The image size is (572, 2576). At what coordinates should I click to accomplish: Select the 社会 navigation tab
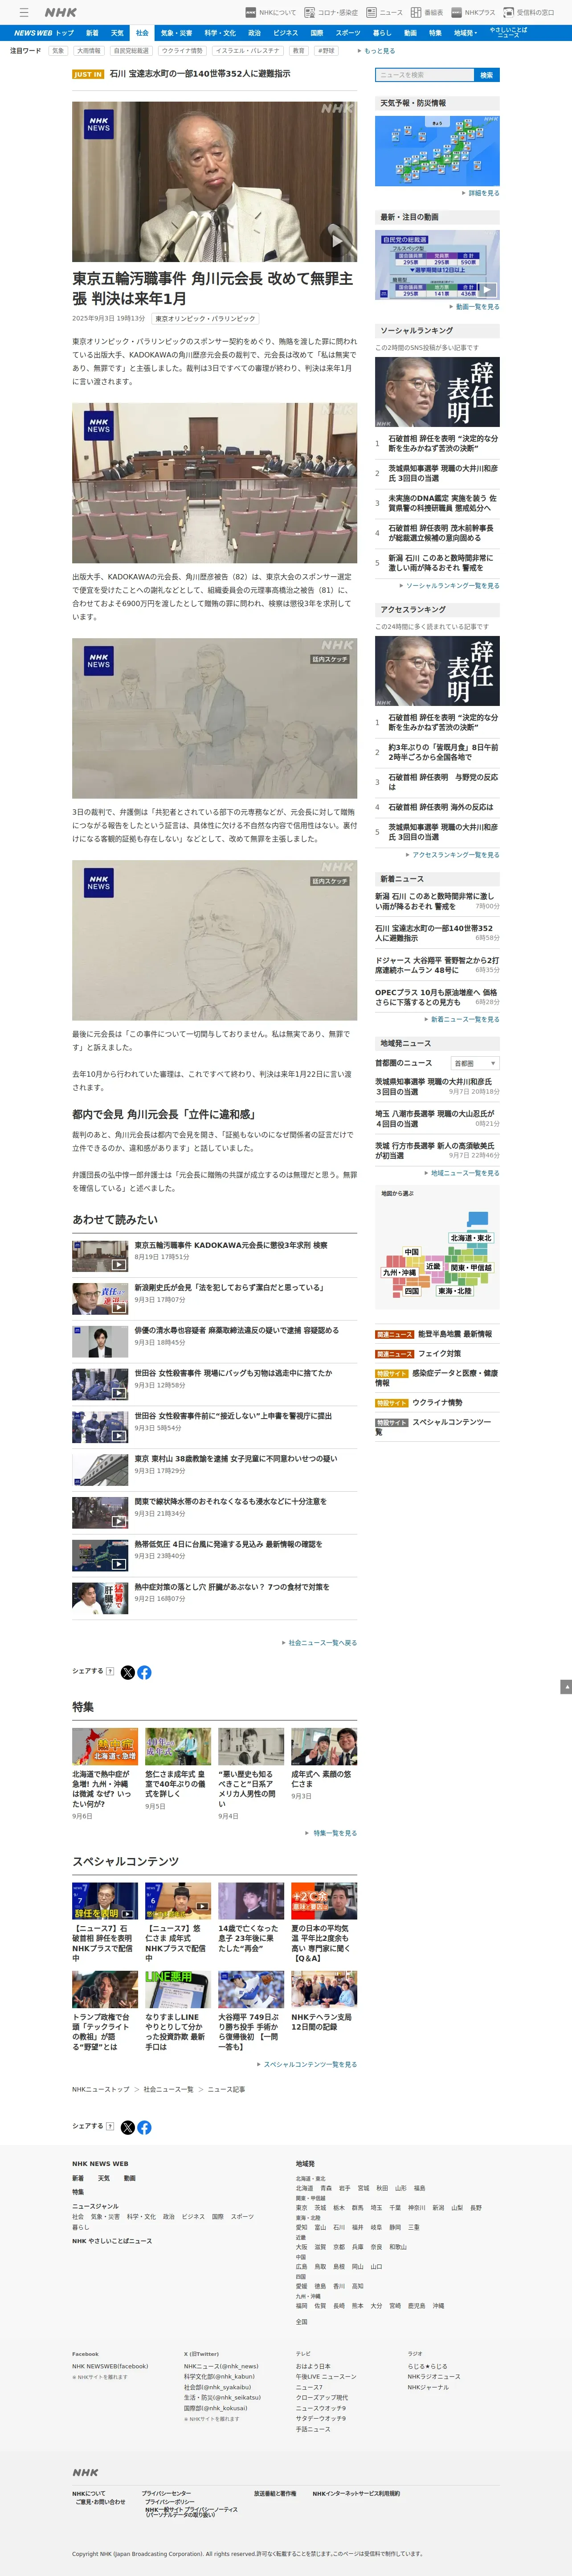[x=142, y=33]
